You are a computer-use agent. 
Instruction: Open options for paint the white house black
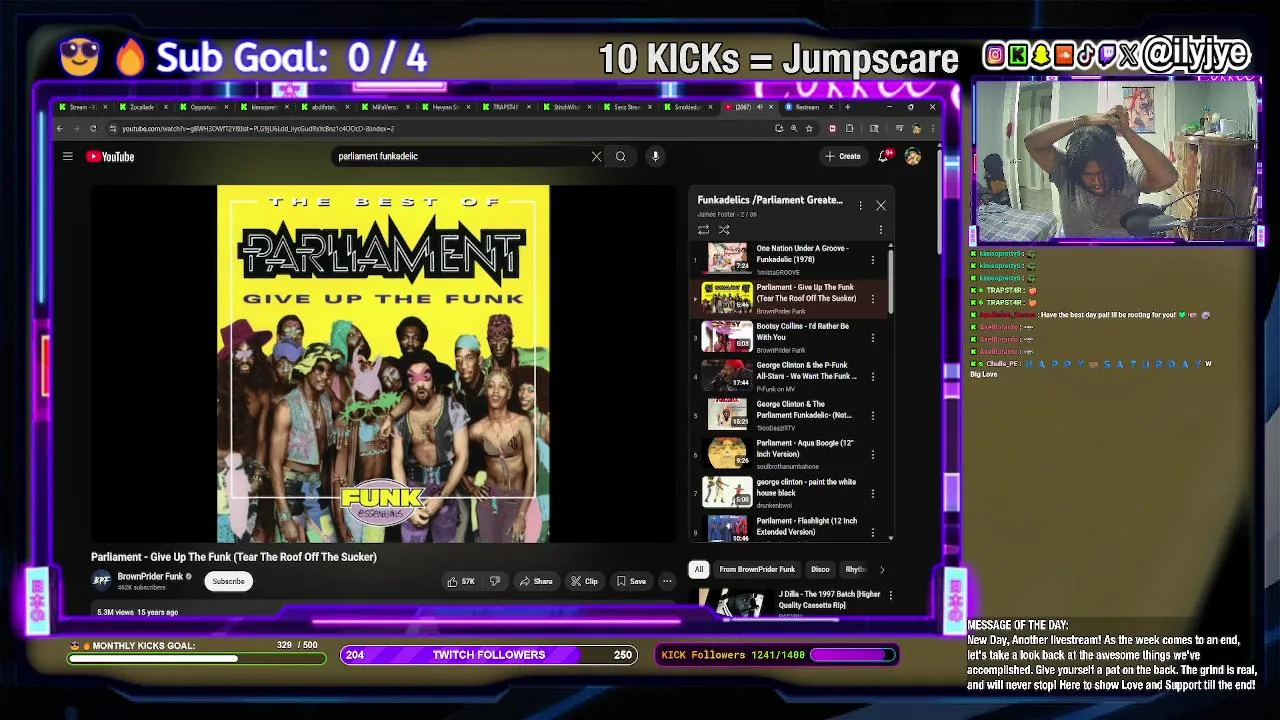click(x=872, y=493)
